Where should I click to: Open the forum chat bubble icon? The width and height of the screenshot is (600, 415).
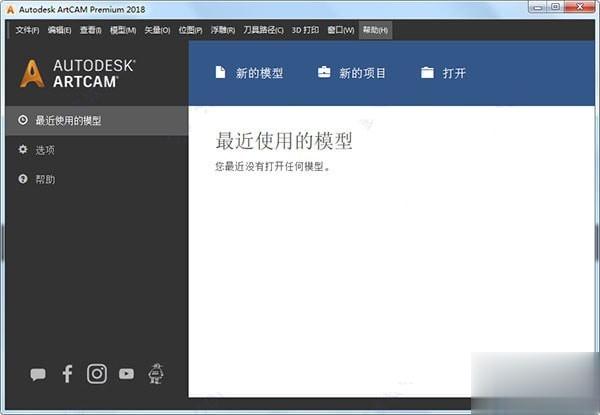(38, 374)
